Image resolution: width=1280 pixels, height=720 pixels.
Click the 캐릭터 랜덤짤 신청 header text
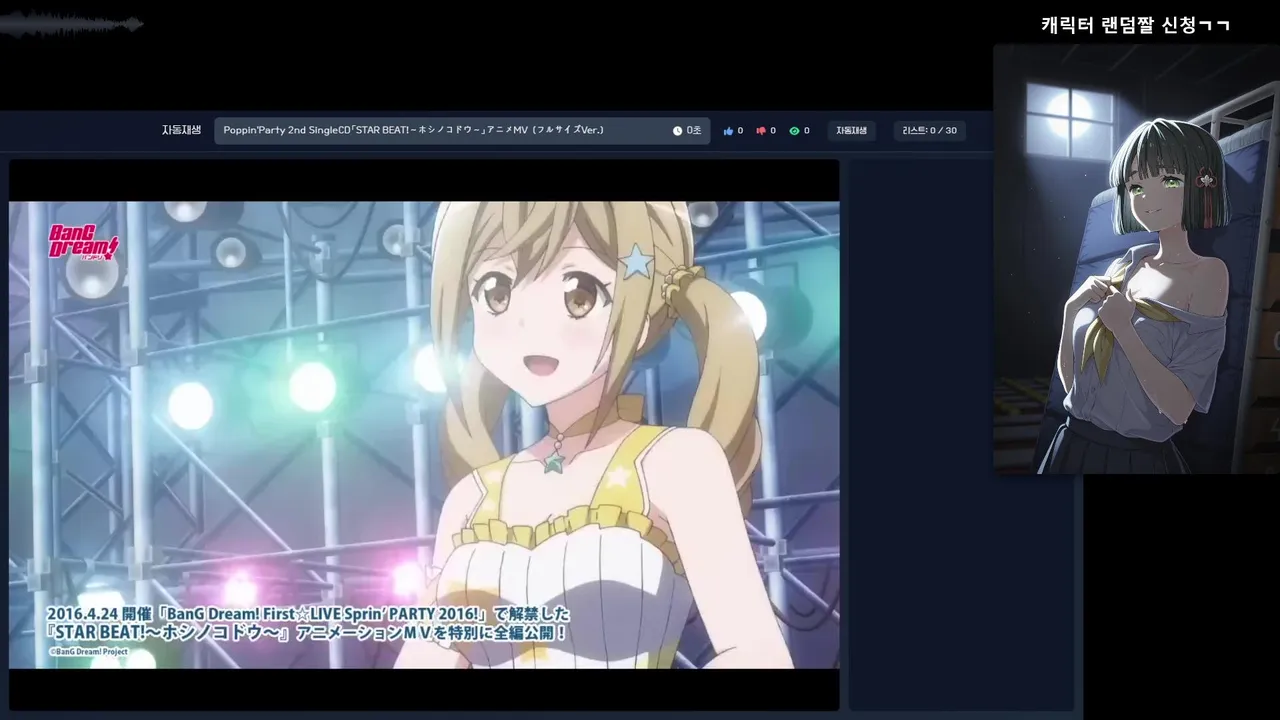(1135, 25)
